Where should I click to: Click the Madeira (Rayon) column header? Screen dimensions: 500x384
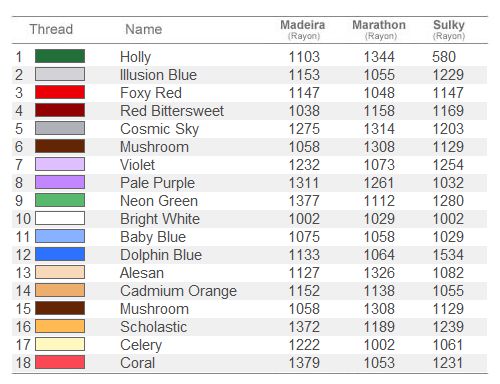303,30
